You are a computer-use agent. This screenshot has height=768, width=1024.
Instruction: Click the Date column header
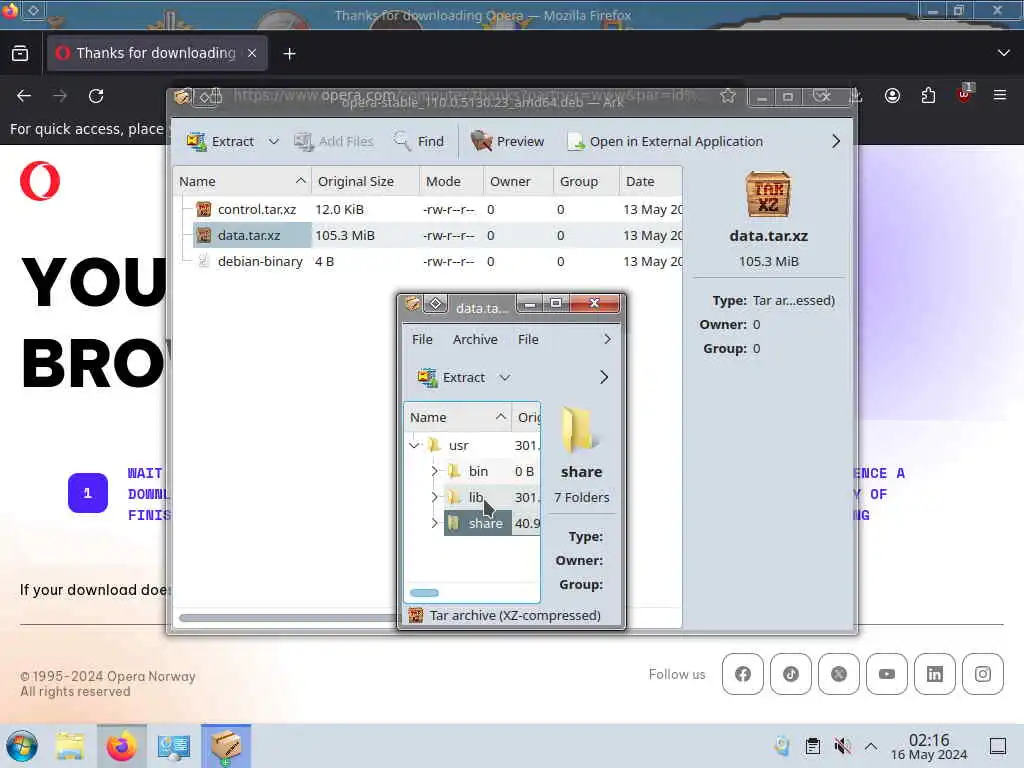(650, 182)
